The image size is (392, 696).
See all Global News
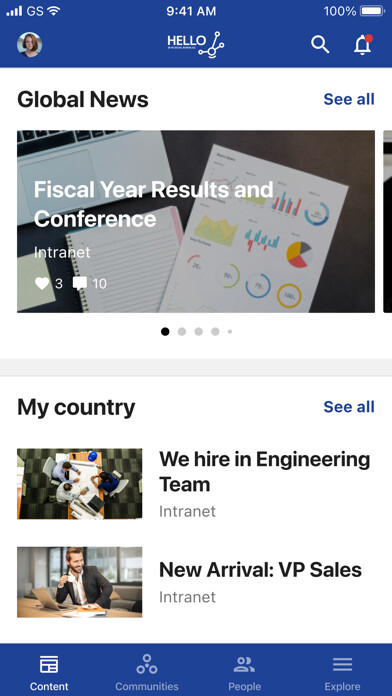349,99
